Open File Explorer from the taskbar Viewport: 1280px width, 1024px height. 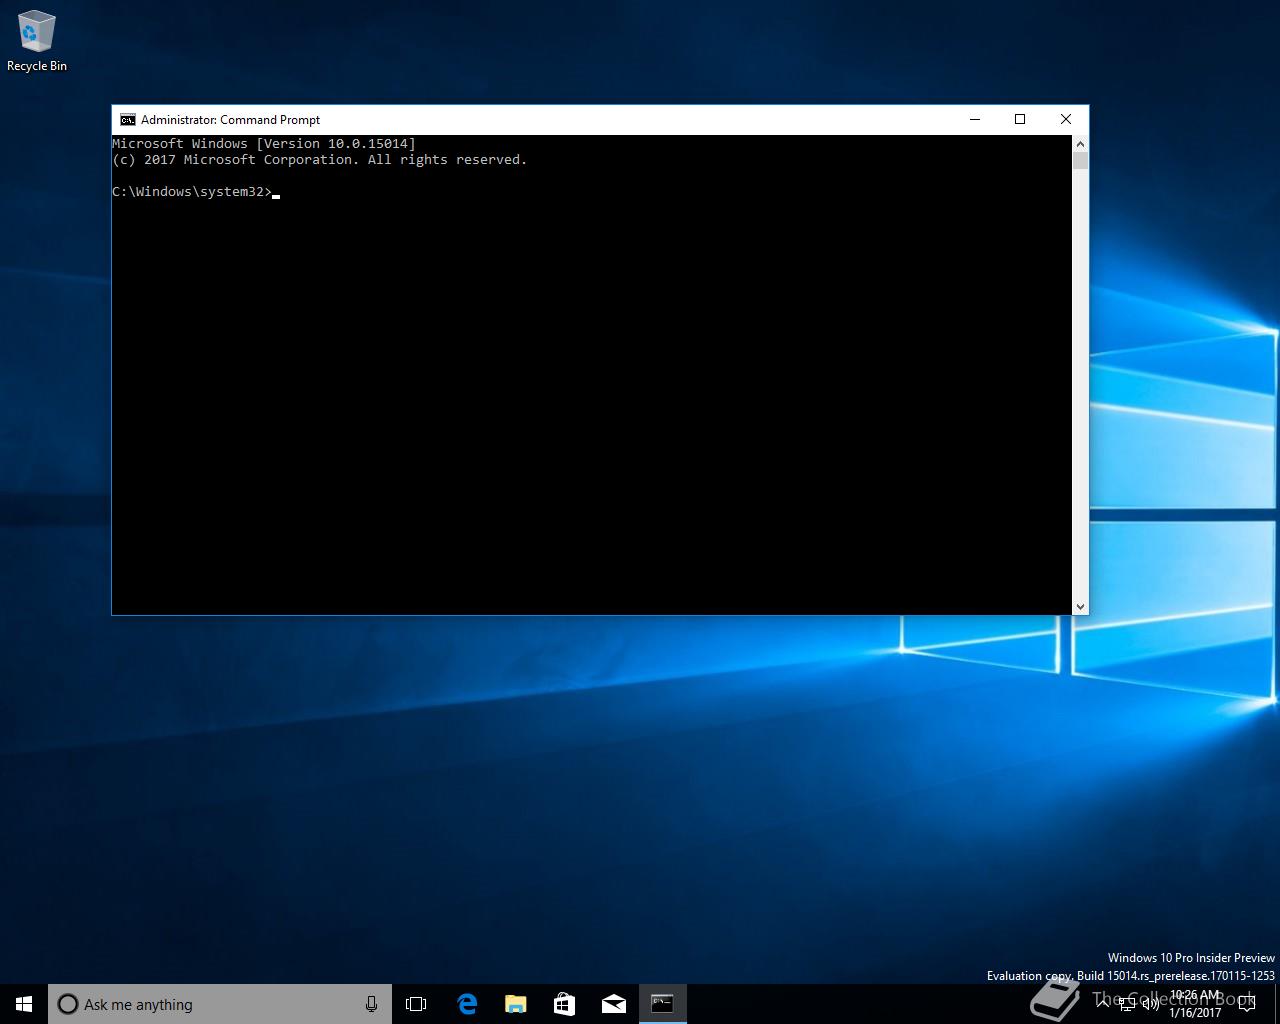point(515,1004)
